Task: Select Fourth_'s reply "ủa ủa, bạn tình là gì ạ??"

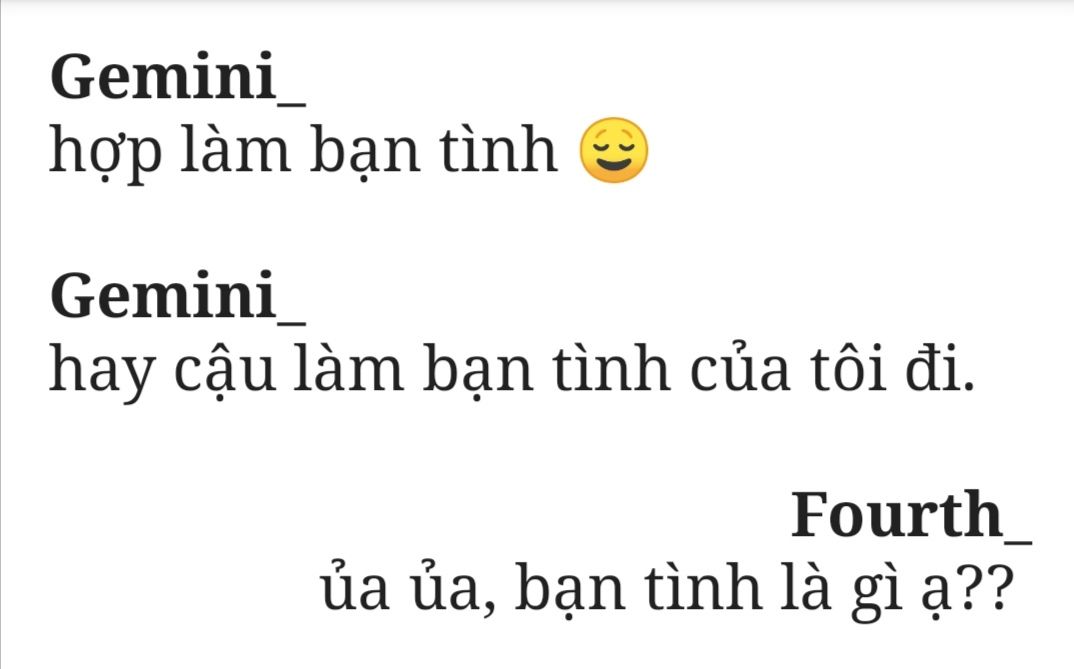Action: click(667, 589)
